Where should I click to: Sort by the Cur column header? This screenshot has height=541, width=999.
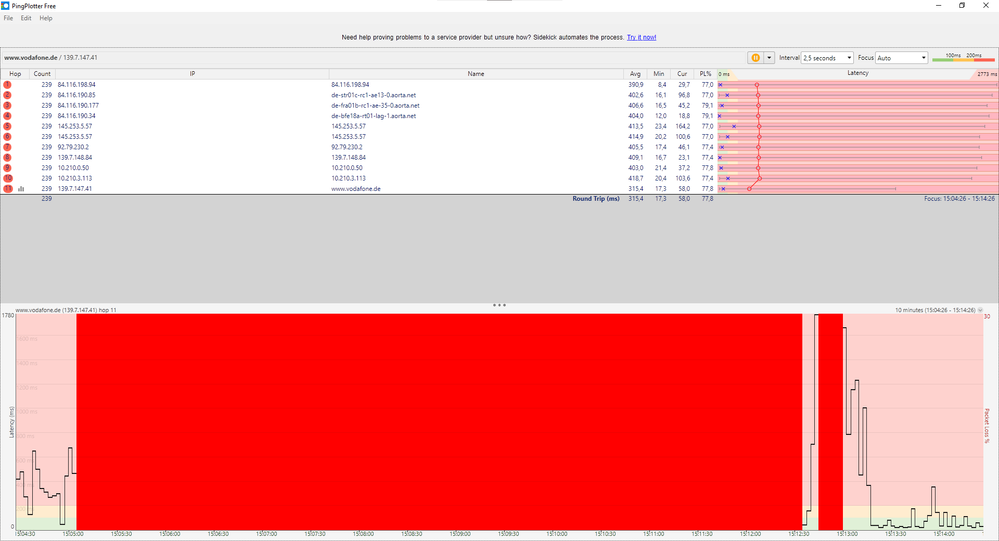pyautogui.click(x=682, y=74)
